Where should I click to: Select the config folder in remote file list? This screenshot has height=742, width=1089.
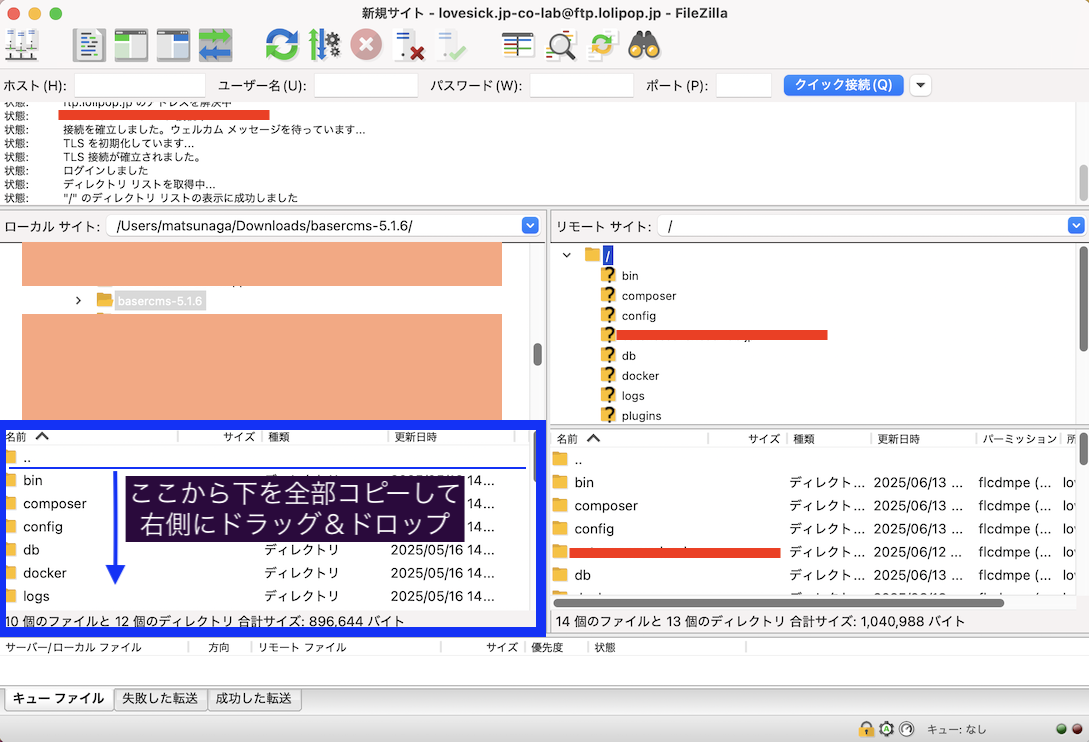point(594,529)
